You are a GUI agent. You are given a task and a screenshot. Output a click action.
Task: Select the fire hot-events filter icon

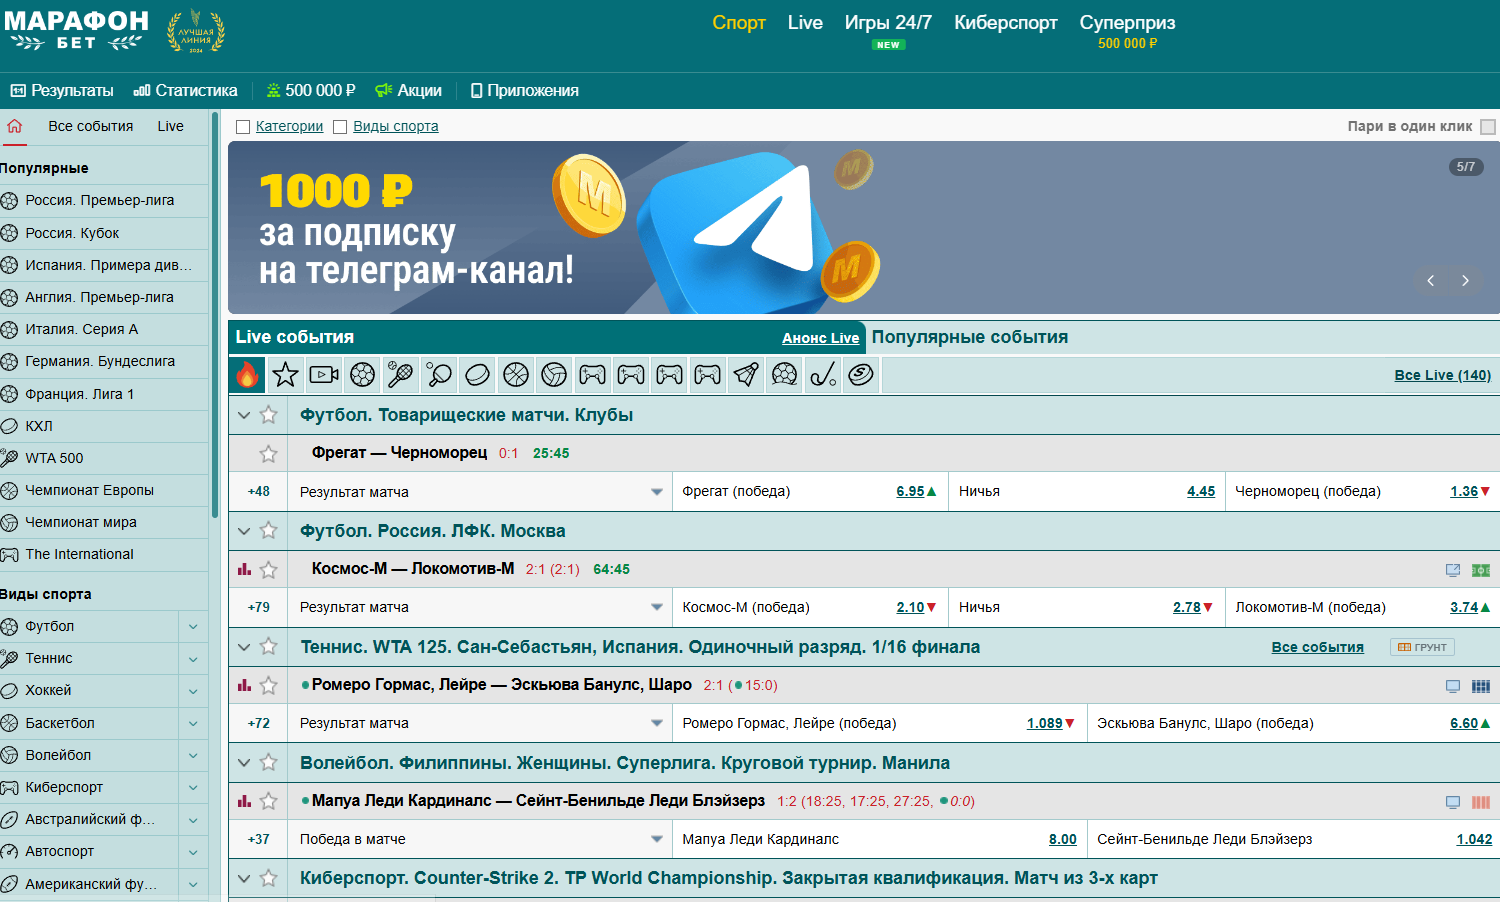click(247, 374)
